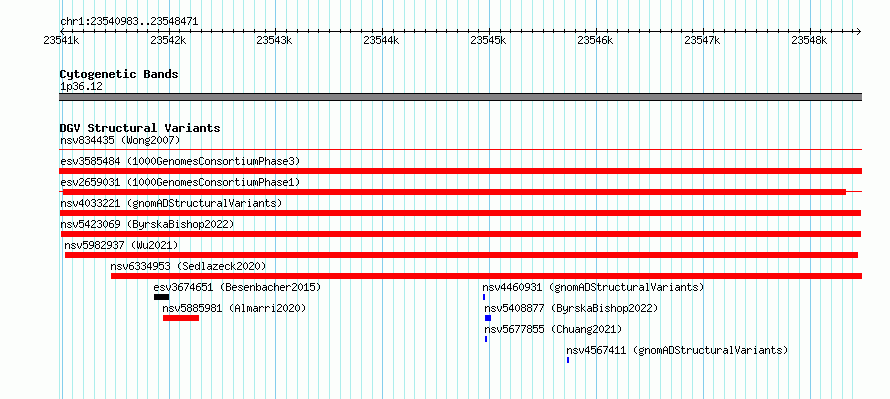The width and height of the screenshot is (890, 399).
Task: Select the blue nsv5408877 variant block
Action: [488, 318]
